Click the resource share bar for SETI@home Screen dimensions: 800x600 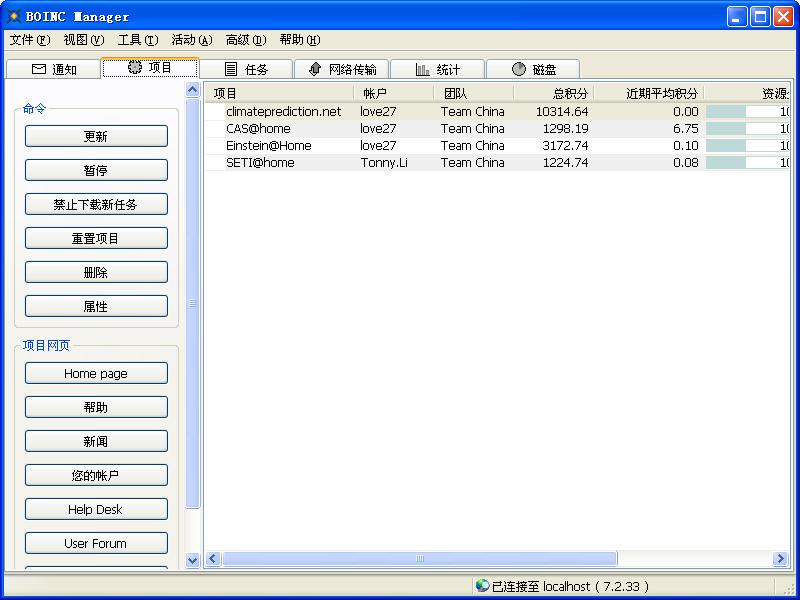point(747,163)
